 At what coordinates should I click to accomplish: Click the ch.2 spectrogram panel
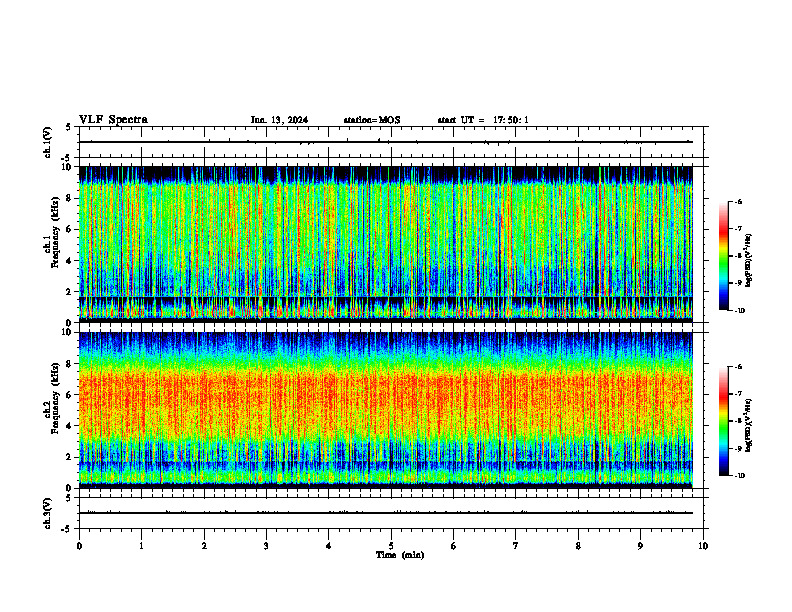pyautogui.click(x=386, y=410)
